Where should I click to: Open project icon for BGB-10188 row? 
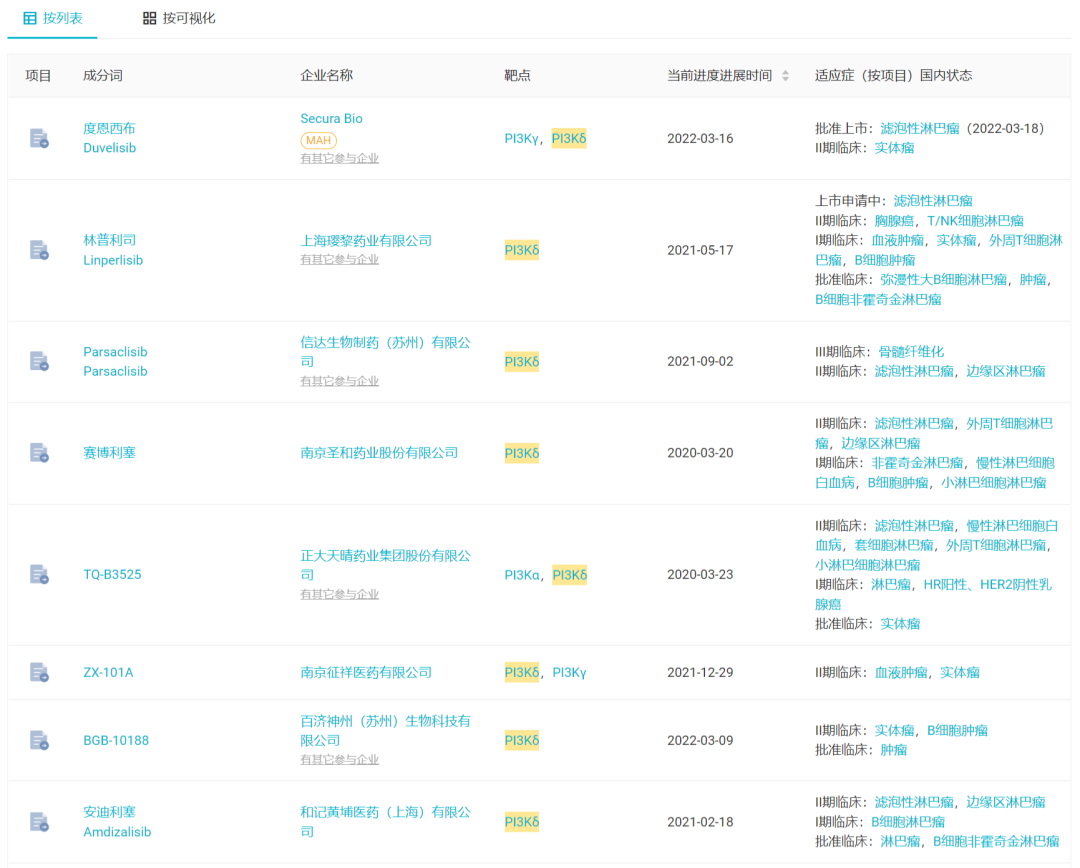click(39, 740)
